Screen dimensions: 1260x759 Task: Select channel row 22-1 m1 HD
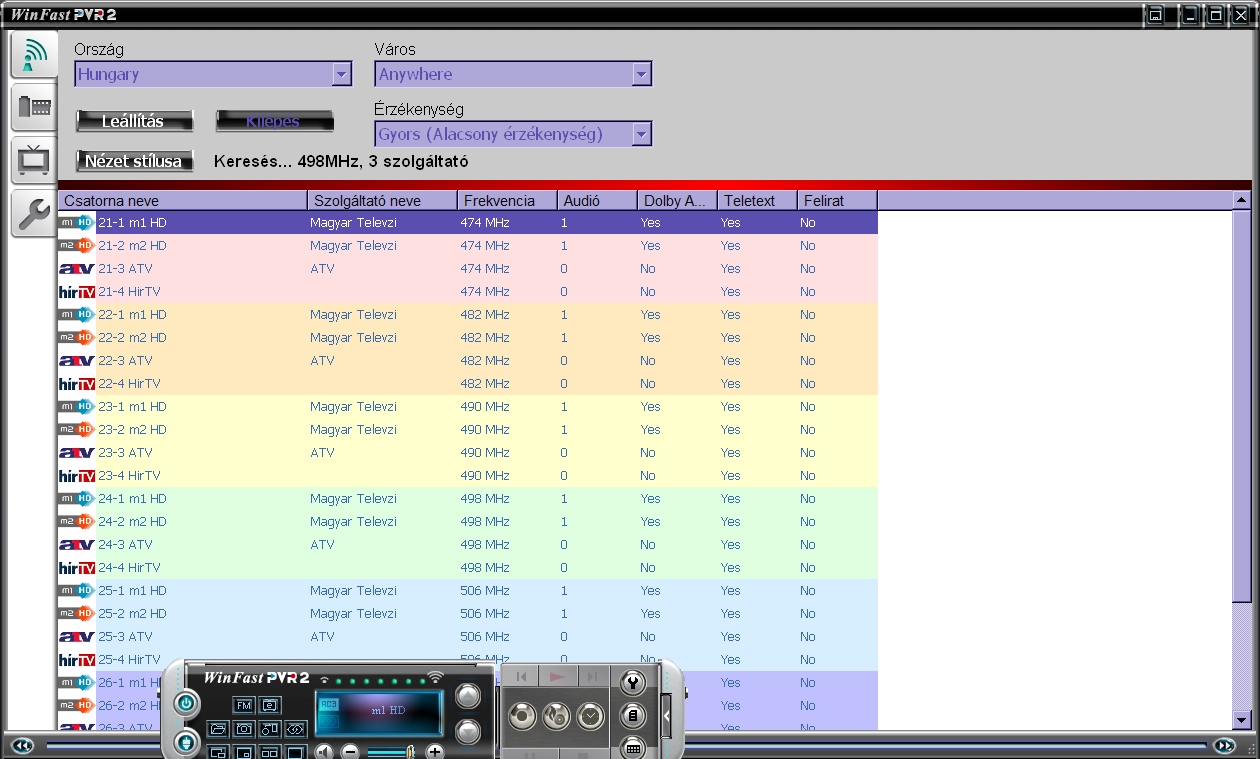tap(468, 314)
